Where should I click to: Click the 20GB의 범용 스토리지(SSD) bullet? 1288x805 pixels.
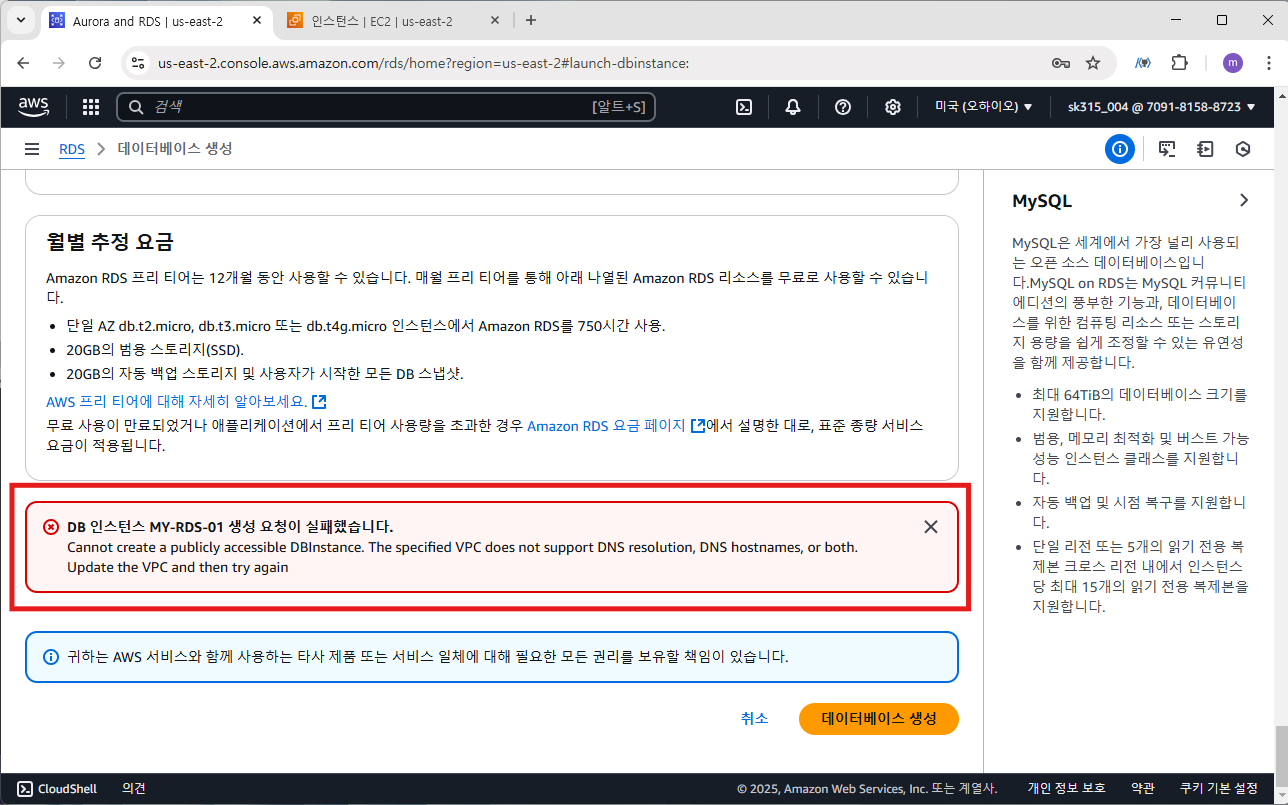coord(155,350)
